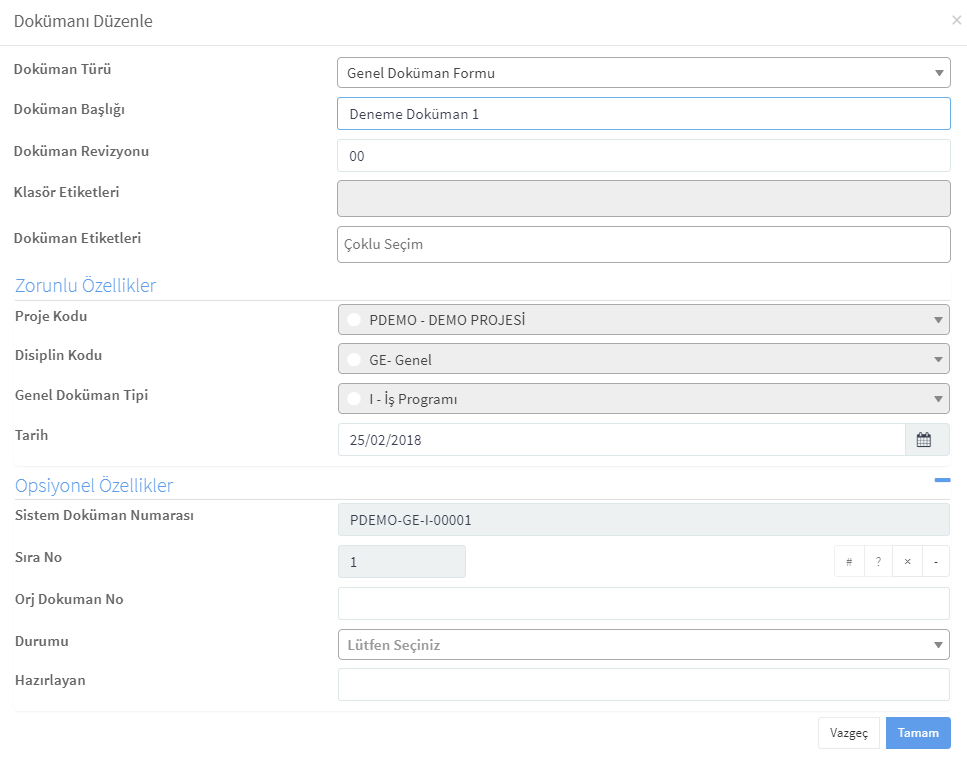Click the Orj Dokuman No field
This screenshot has height=763, width=967.
643,603
